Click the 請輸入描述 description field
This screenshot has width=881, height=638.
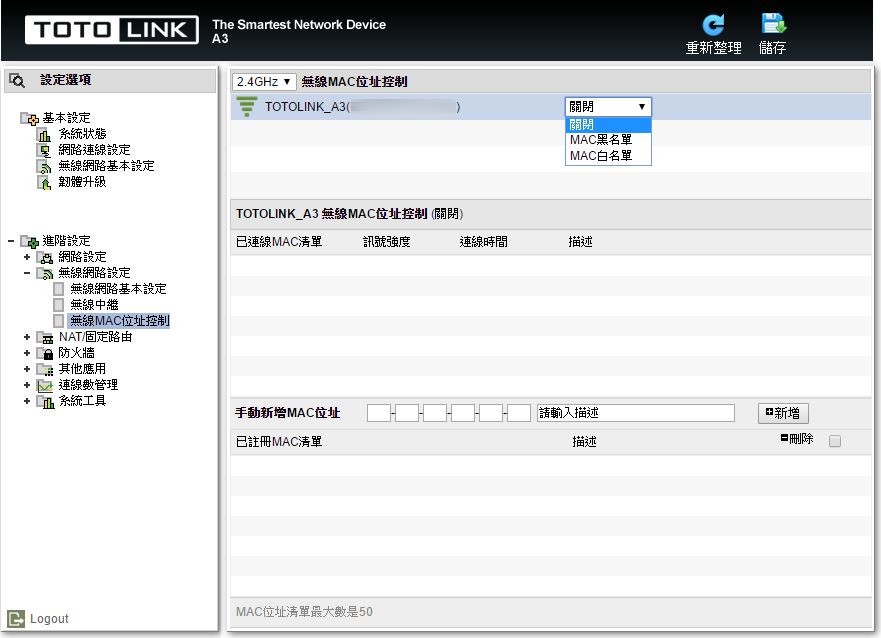(x=635, y=413)
